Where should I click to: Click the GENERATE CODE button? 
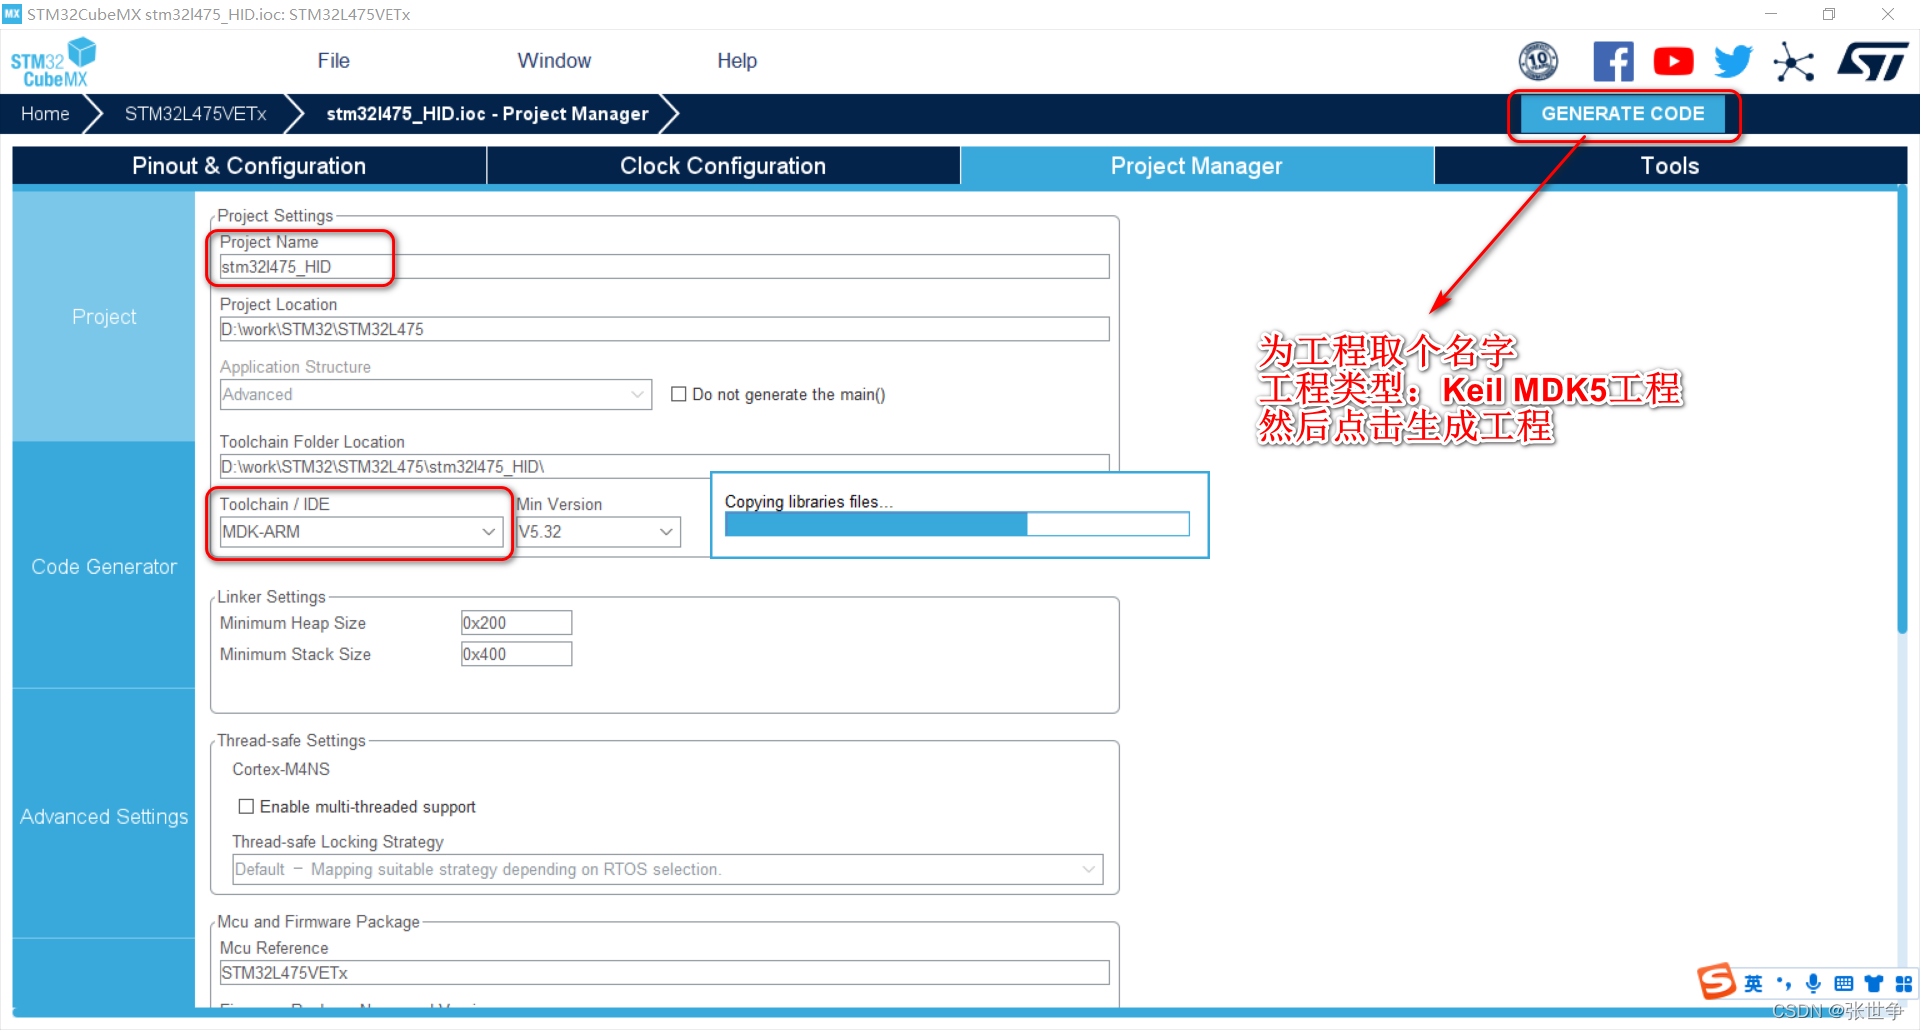tap(1623, 114)
